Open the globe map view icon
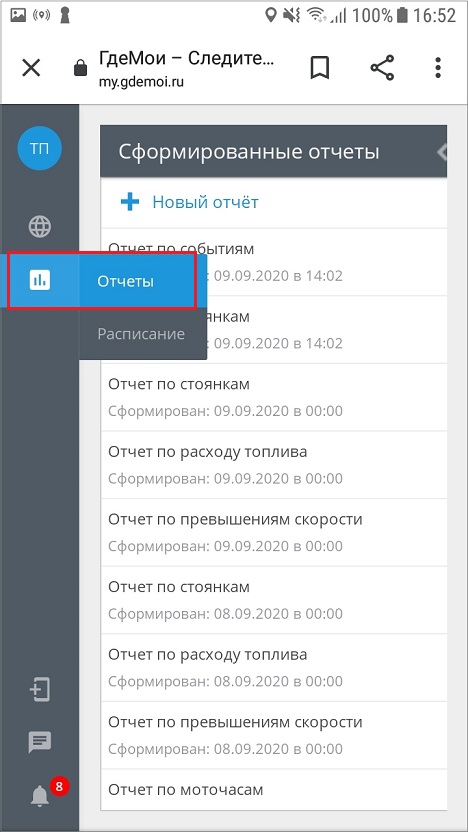 (x=40, y=227)
